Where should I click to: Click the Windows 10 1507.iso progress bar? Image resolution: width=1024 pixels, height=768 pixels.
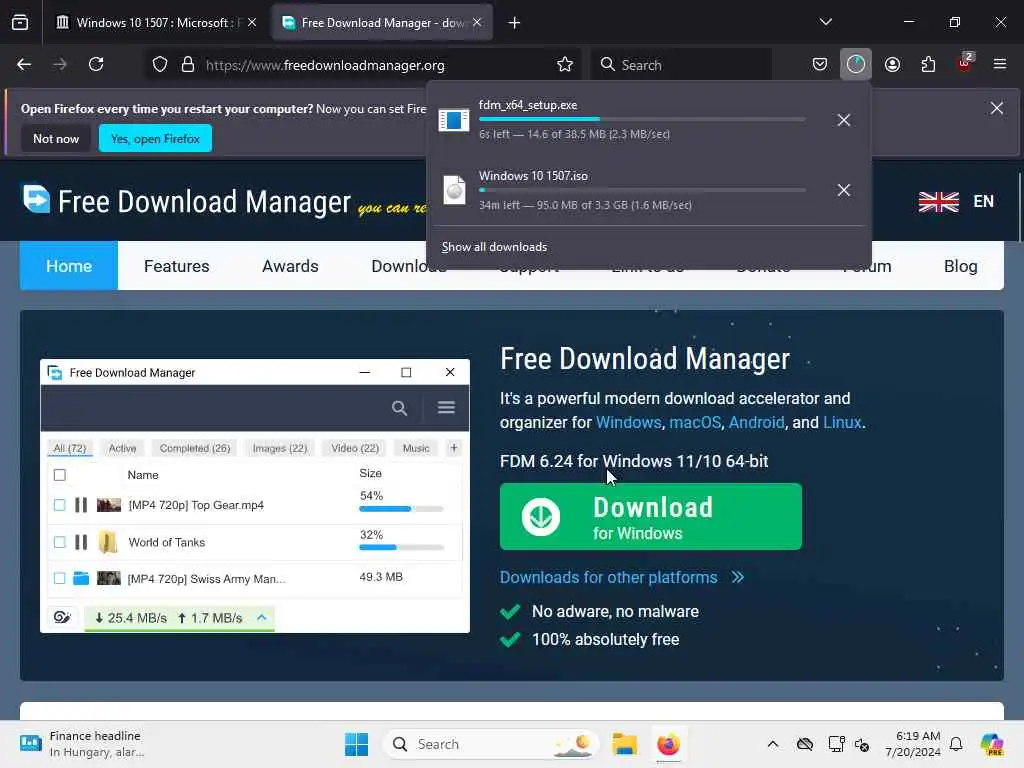tap(642, 190)
